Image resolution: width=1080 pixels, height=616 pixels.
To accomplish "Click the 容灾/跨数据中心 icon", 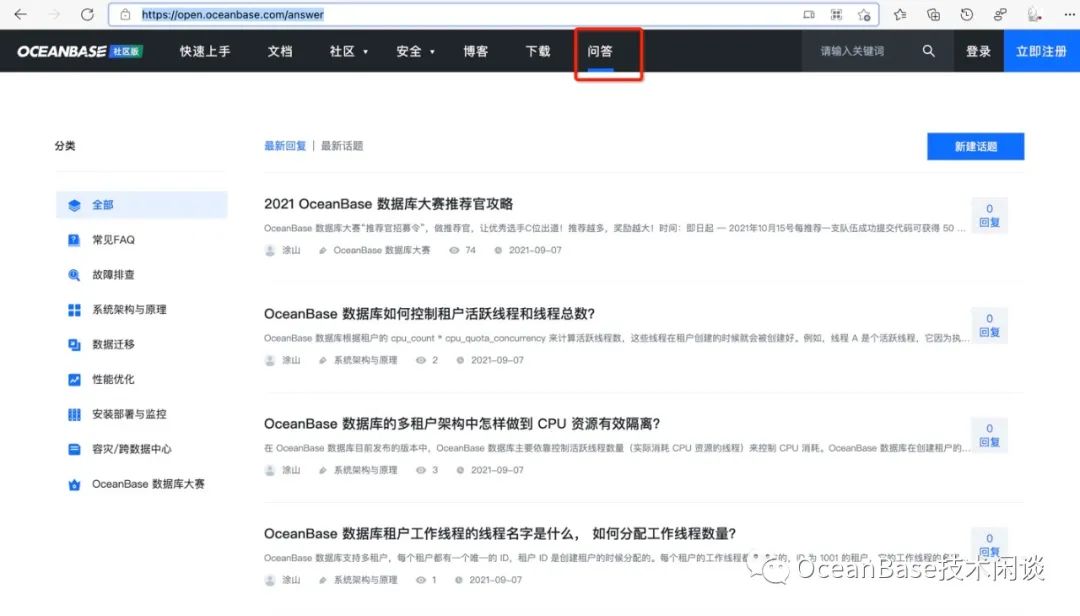I will (74, 449).
